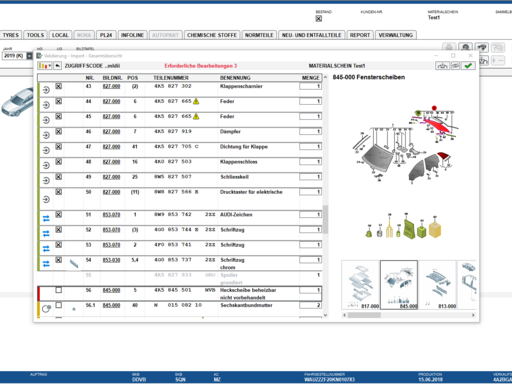Check the box for row 56 Heckscheibe beheizbar
The image size is (512, 384).
59,290
